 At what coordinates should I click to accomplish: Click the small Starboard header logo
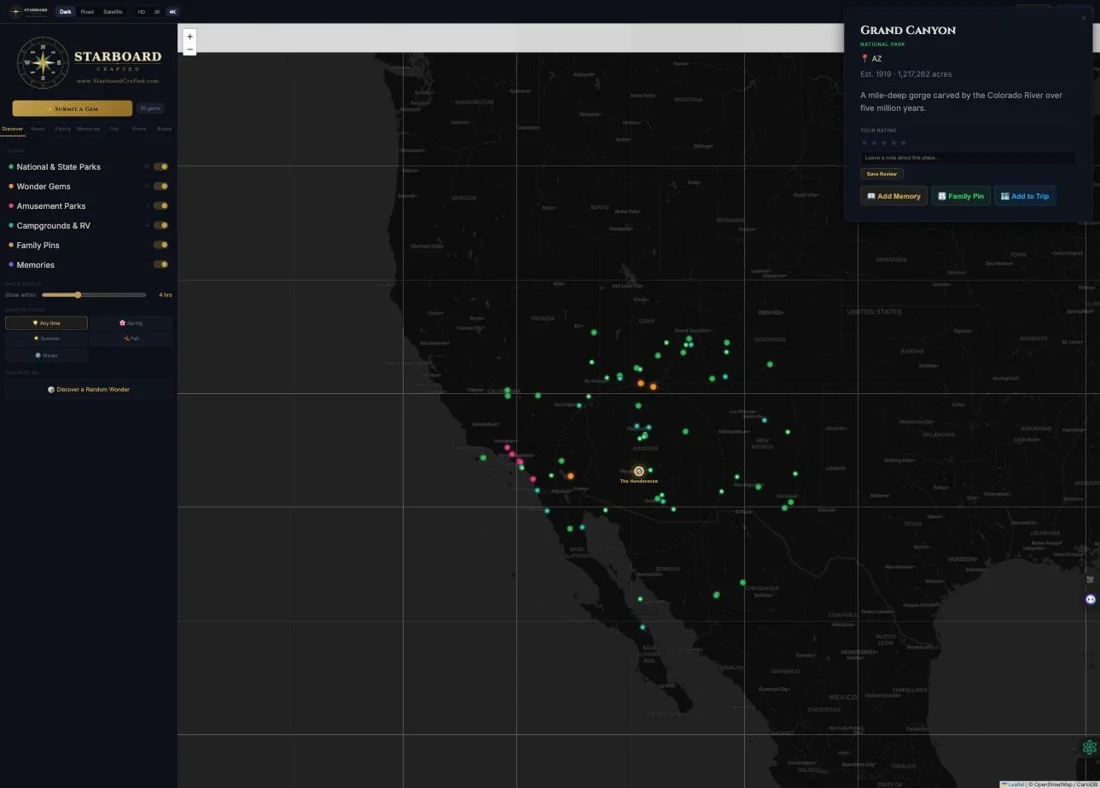pyautogui.click(x=29, y=11)
